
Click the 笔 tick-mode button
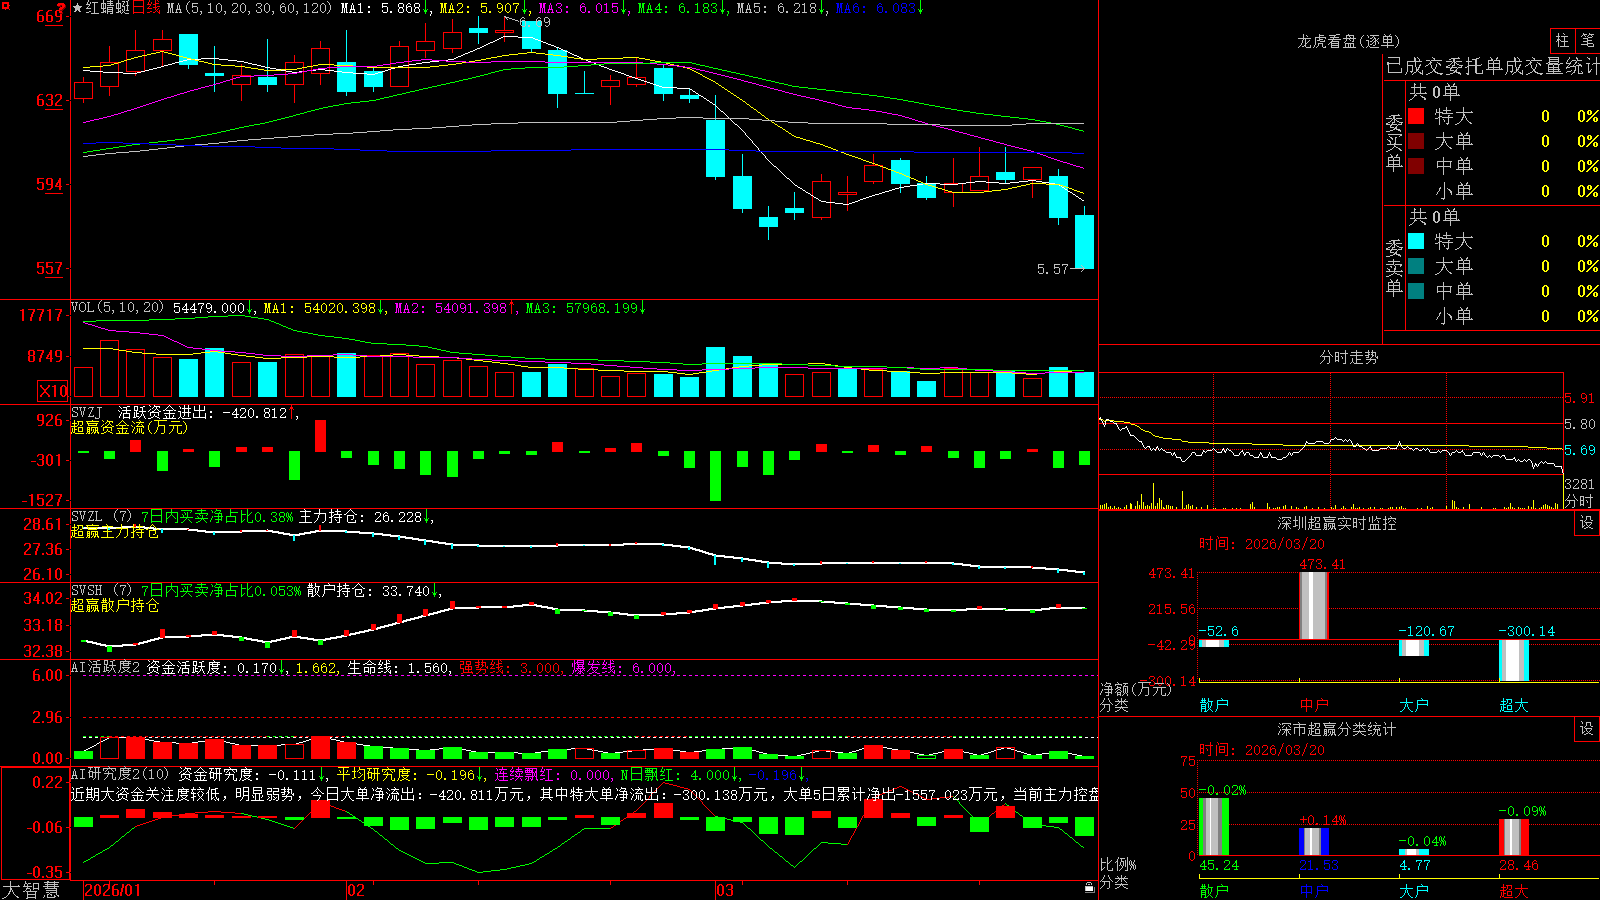point(1587,40)
